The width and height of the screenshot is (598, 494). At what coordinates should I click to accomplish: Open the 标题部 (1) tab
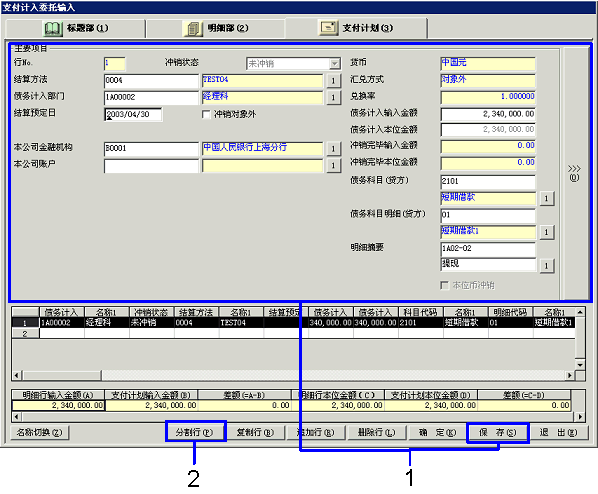pos(76,28)
